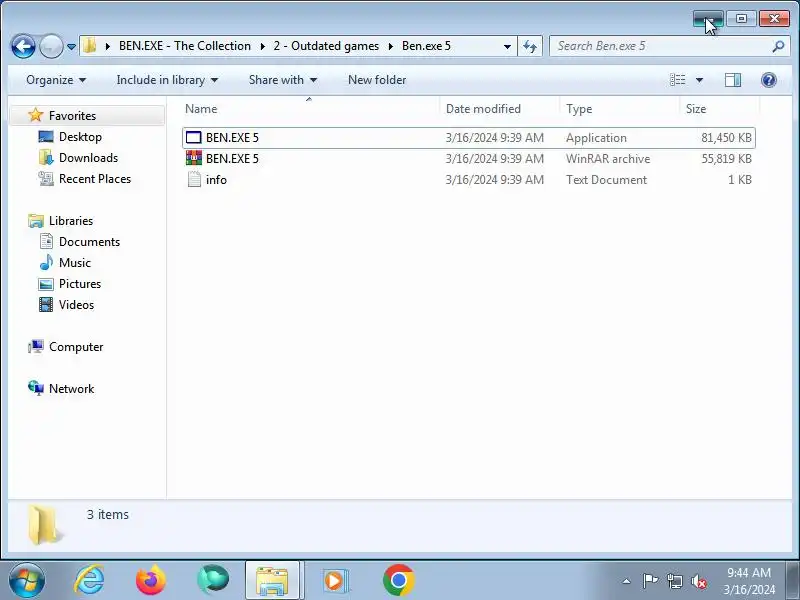800x600 pixels.
Task: Click the 55,819 KB size cell
Action: [x=726, y=159]
